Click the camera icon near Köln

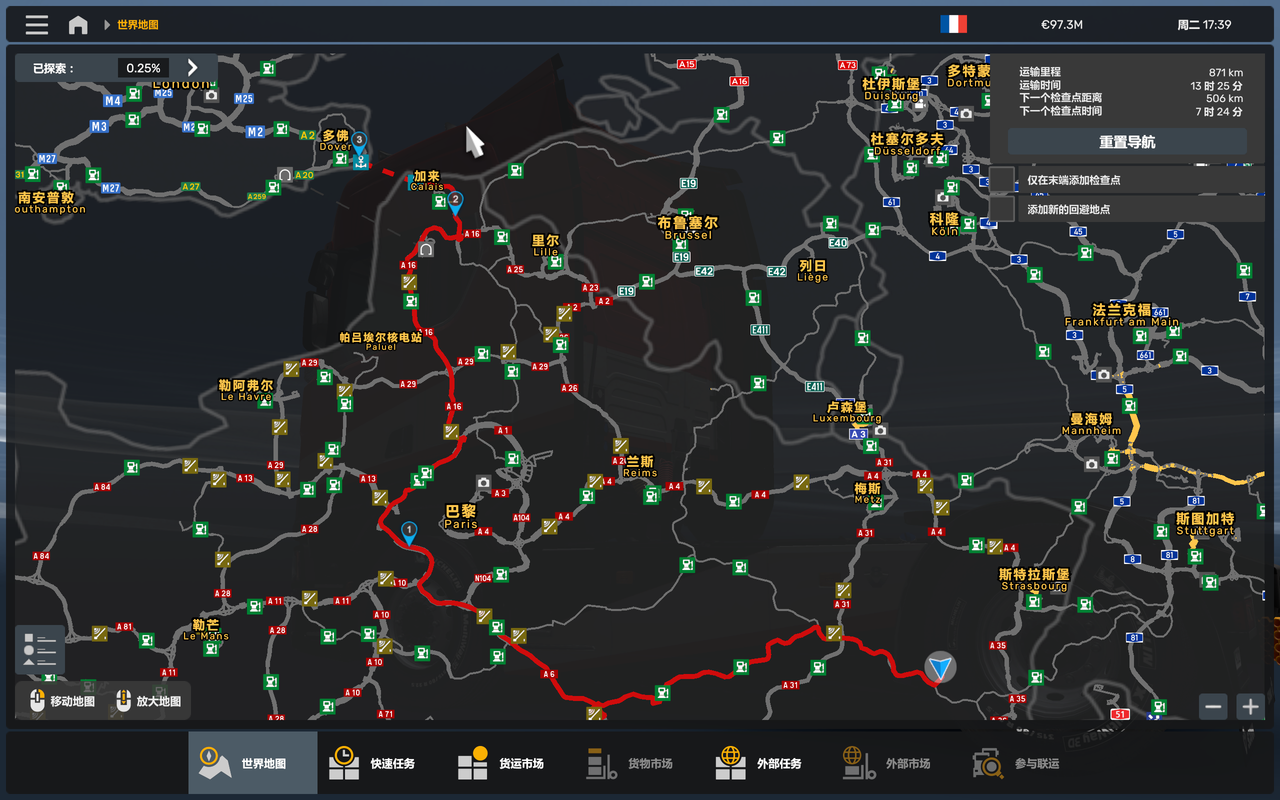pyautogui.click(x=943, y=197)
